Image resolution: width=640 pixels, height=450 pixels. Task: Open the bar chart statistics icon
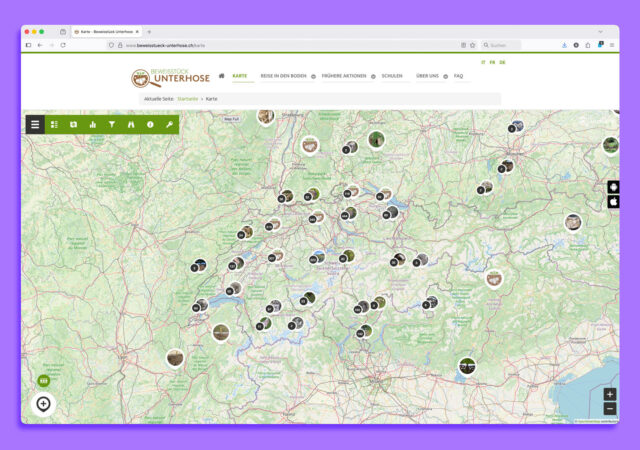pyautogui.click(x=93, y=125)
